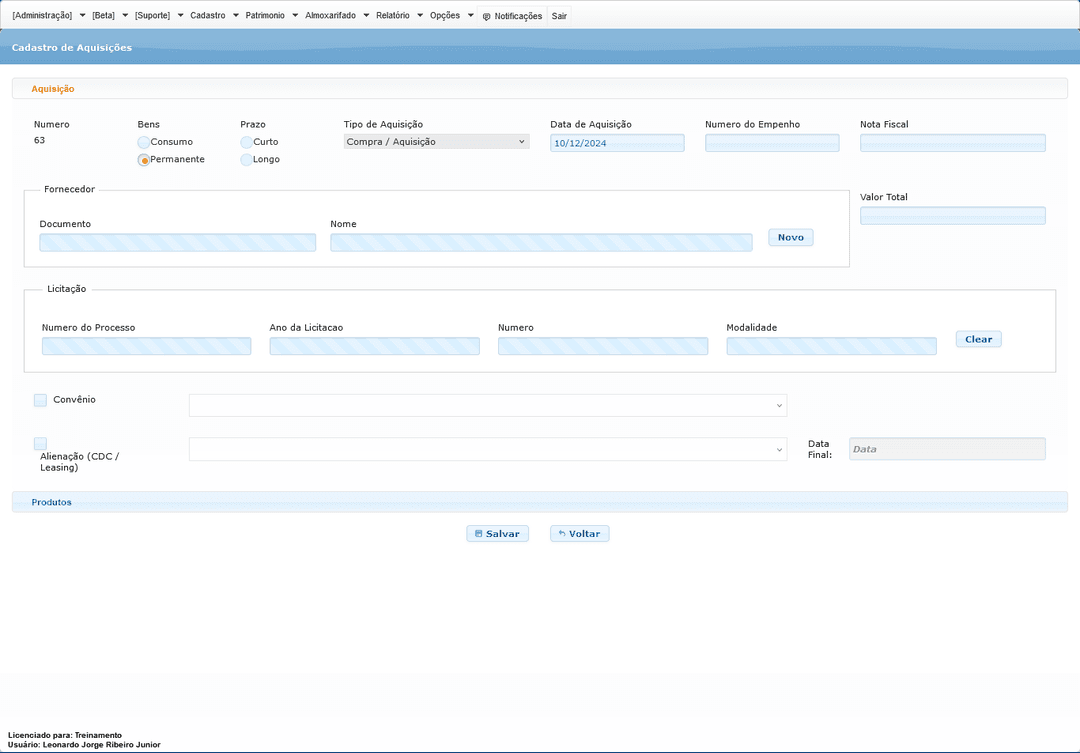Click the Clear button in Licitação
The image size is (1080, 753).
pyautogui.click(x=978, y=339)
